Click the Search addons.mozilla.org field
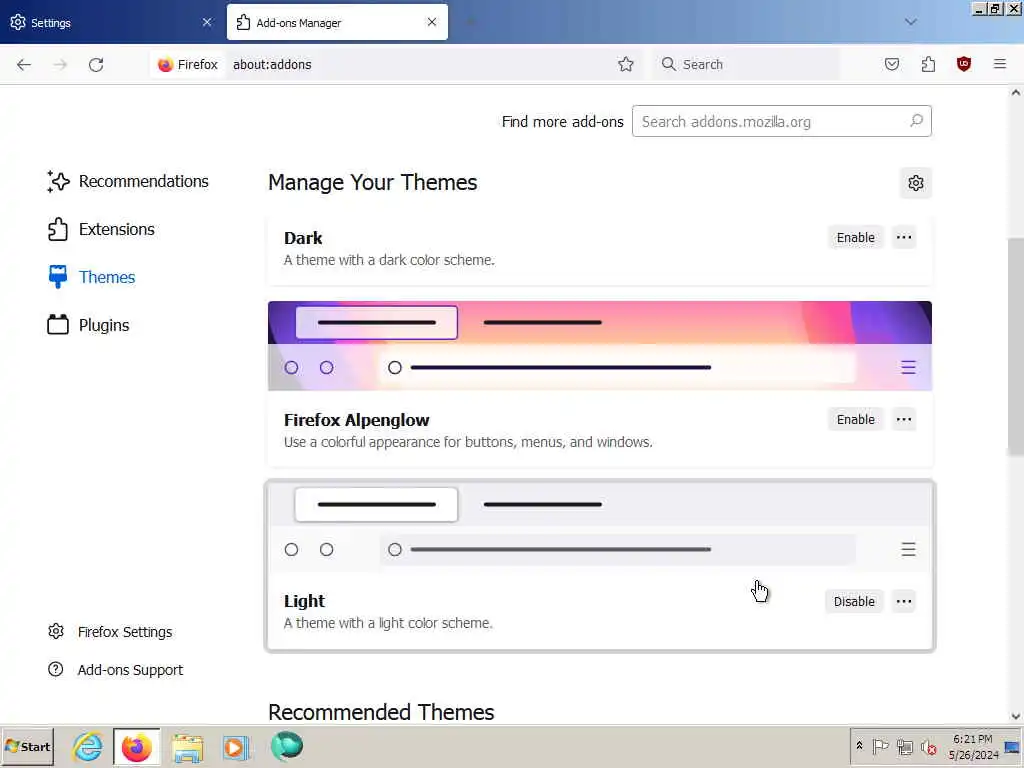The height and width of the screenshot is (768, 1024). tap(782, 121)
